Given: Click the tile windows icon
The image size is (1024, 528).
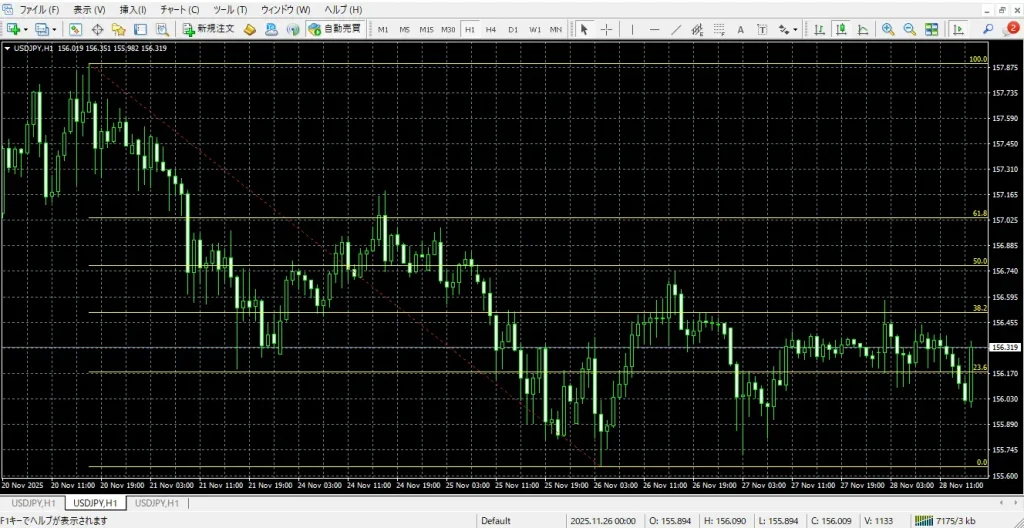Looking at the screenshot, I should [931, 29].
